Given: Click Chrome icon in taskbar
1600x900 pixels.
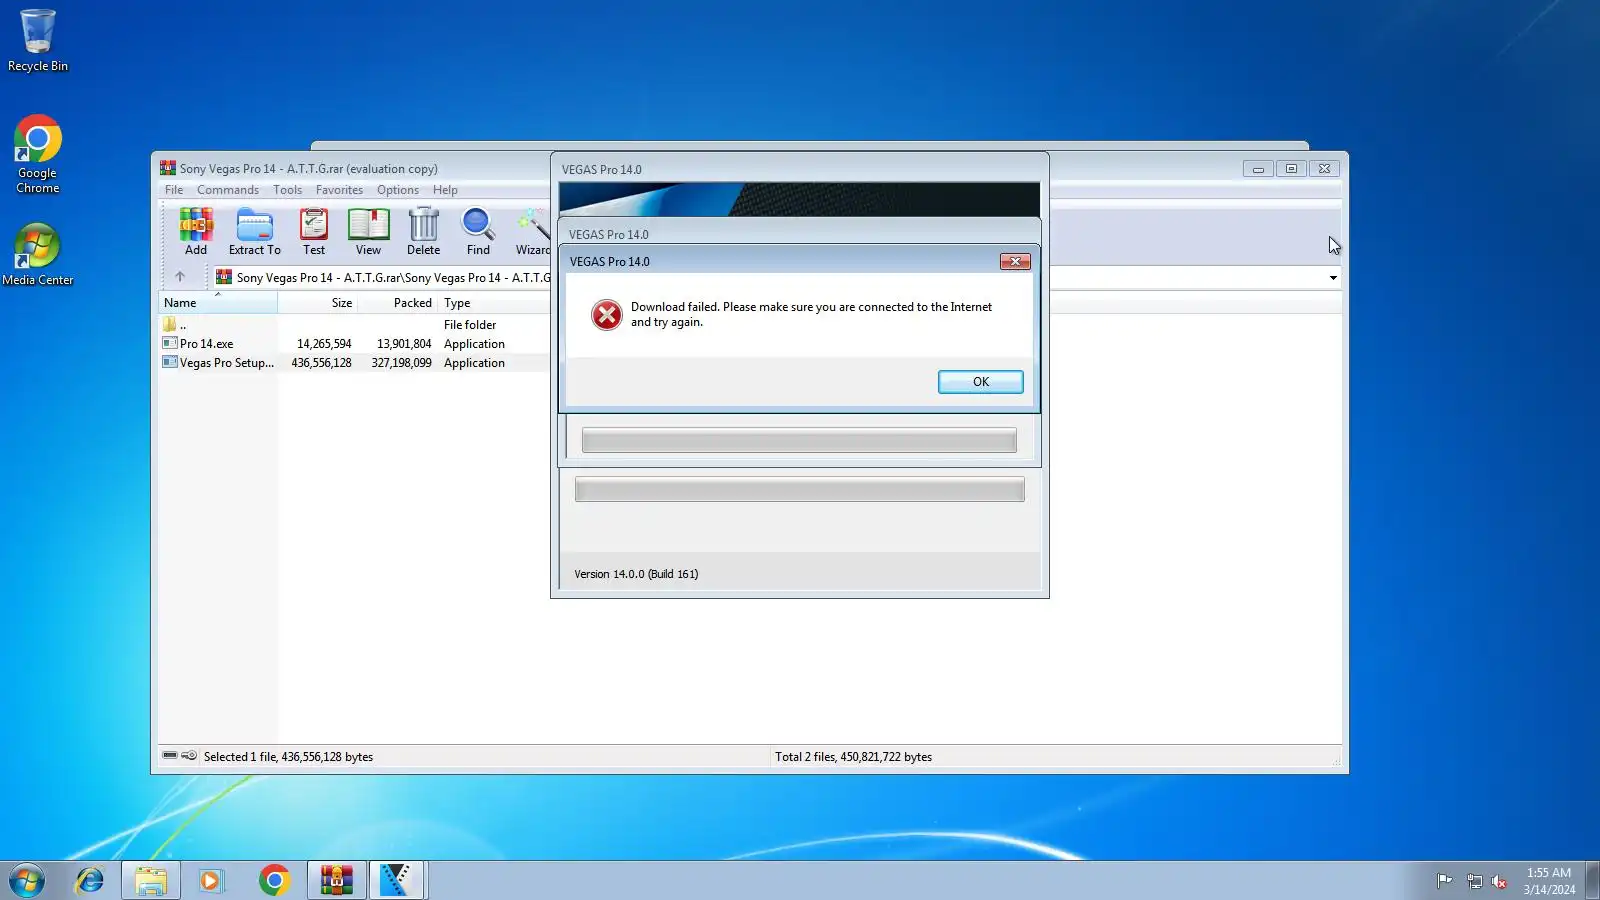Looking at the screenshot, I should [x=274, y=881].
